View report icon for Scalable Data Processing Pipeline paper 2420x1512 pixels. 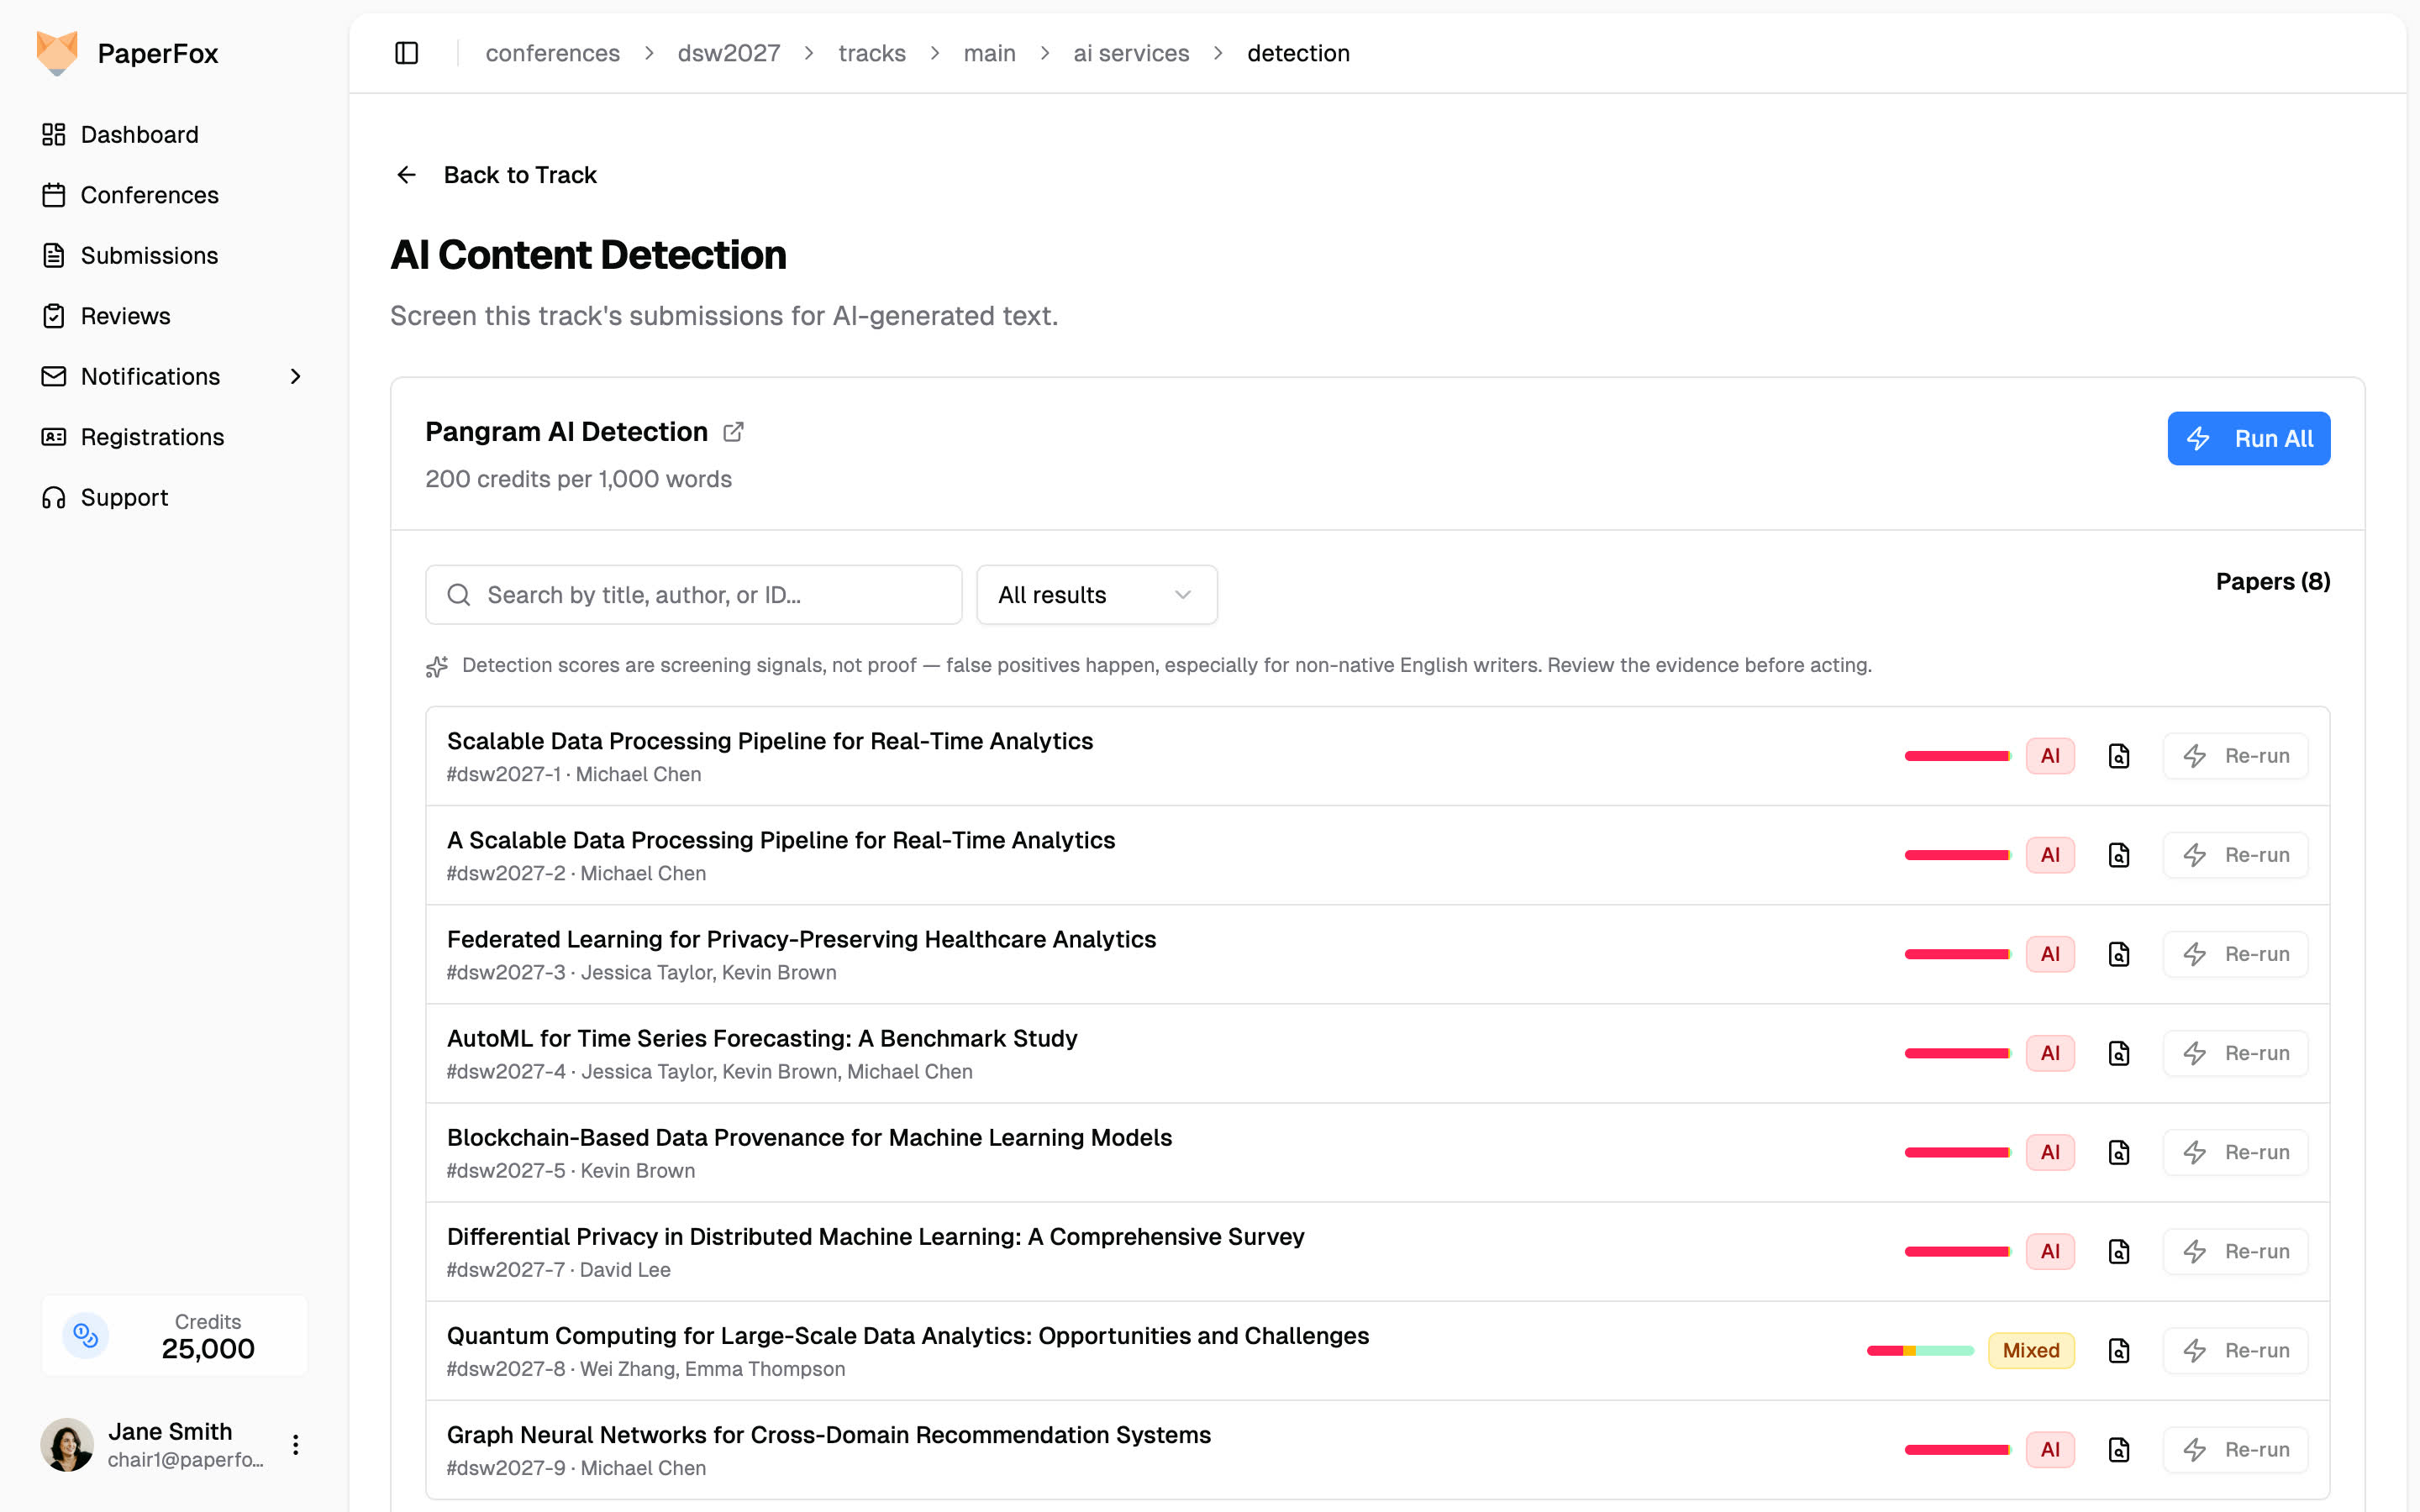[2118, 756]
